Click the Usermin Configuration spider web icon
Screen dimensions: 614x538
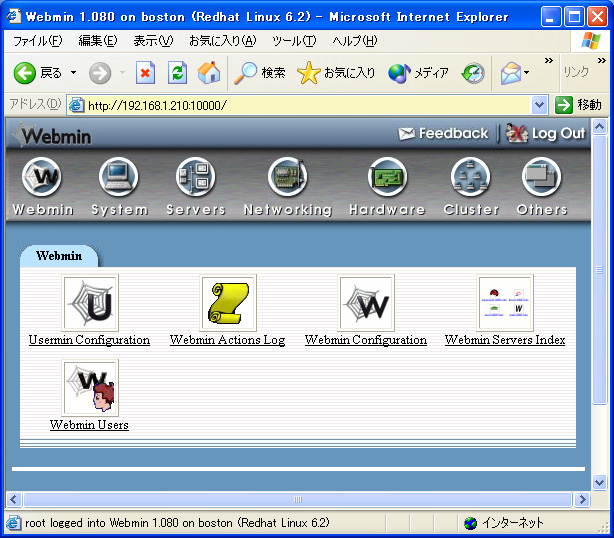[x=90, y=303]
